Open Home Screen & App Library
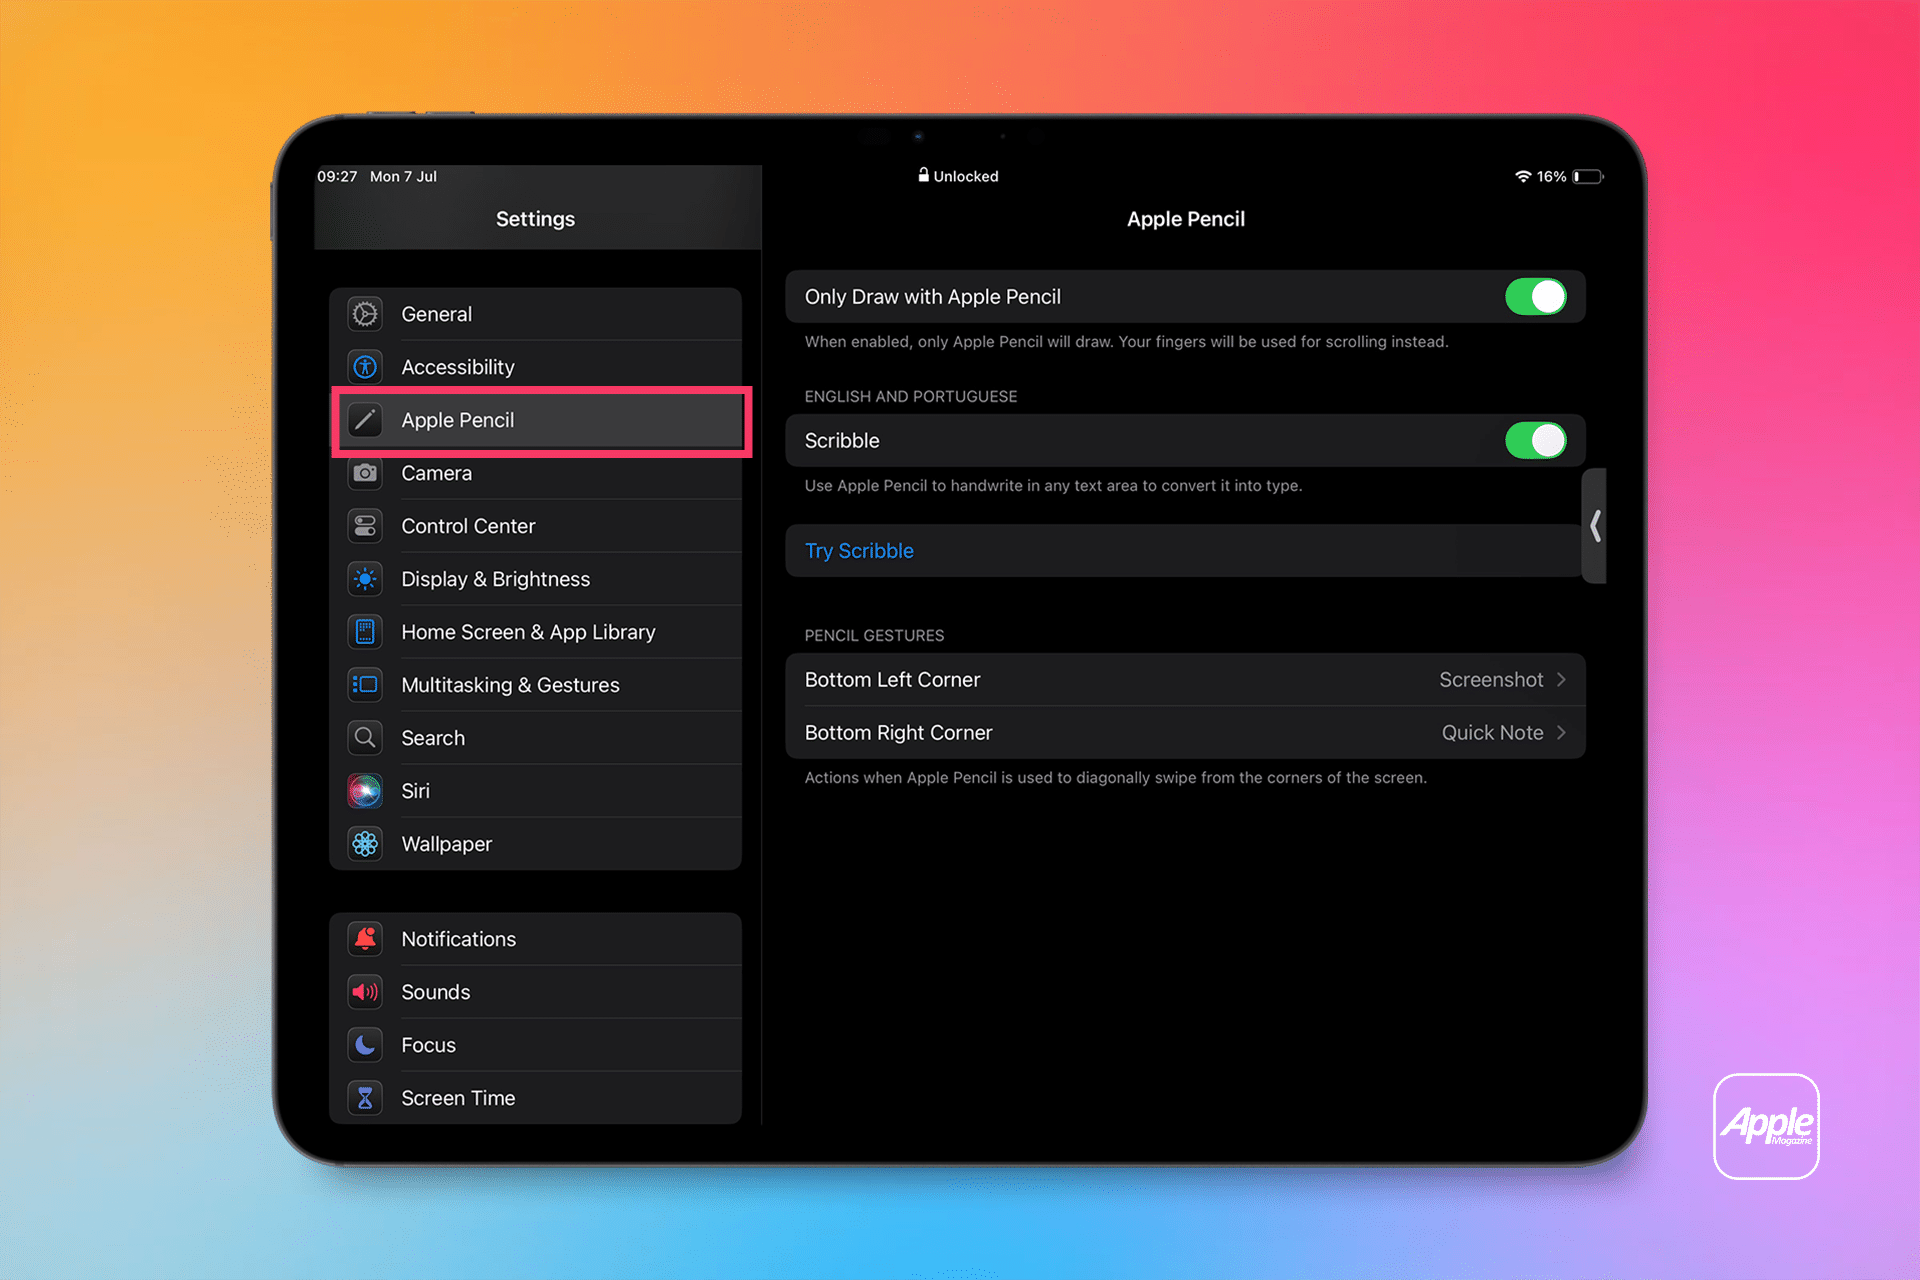Screen dimensions: 1920x1280 click(x=536, y=632)
